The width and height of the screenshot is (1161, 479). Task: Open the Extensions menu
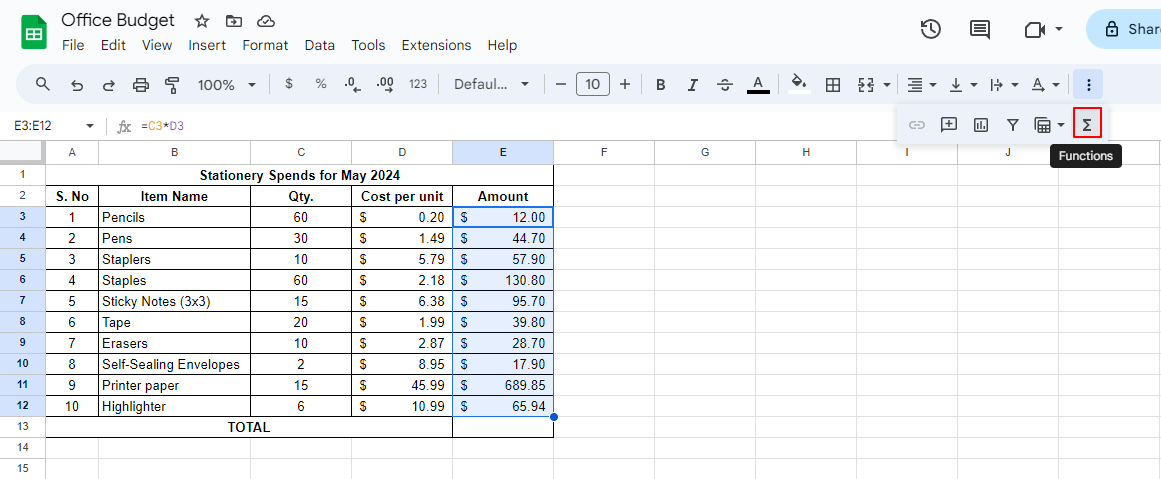(x=436, y=45)
